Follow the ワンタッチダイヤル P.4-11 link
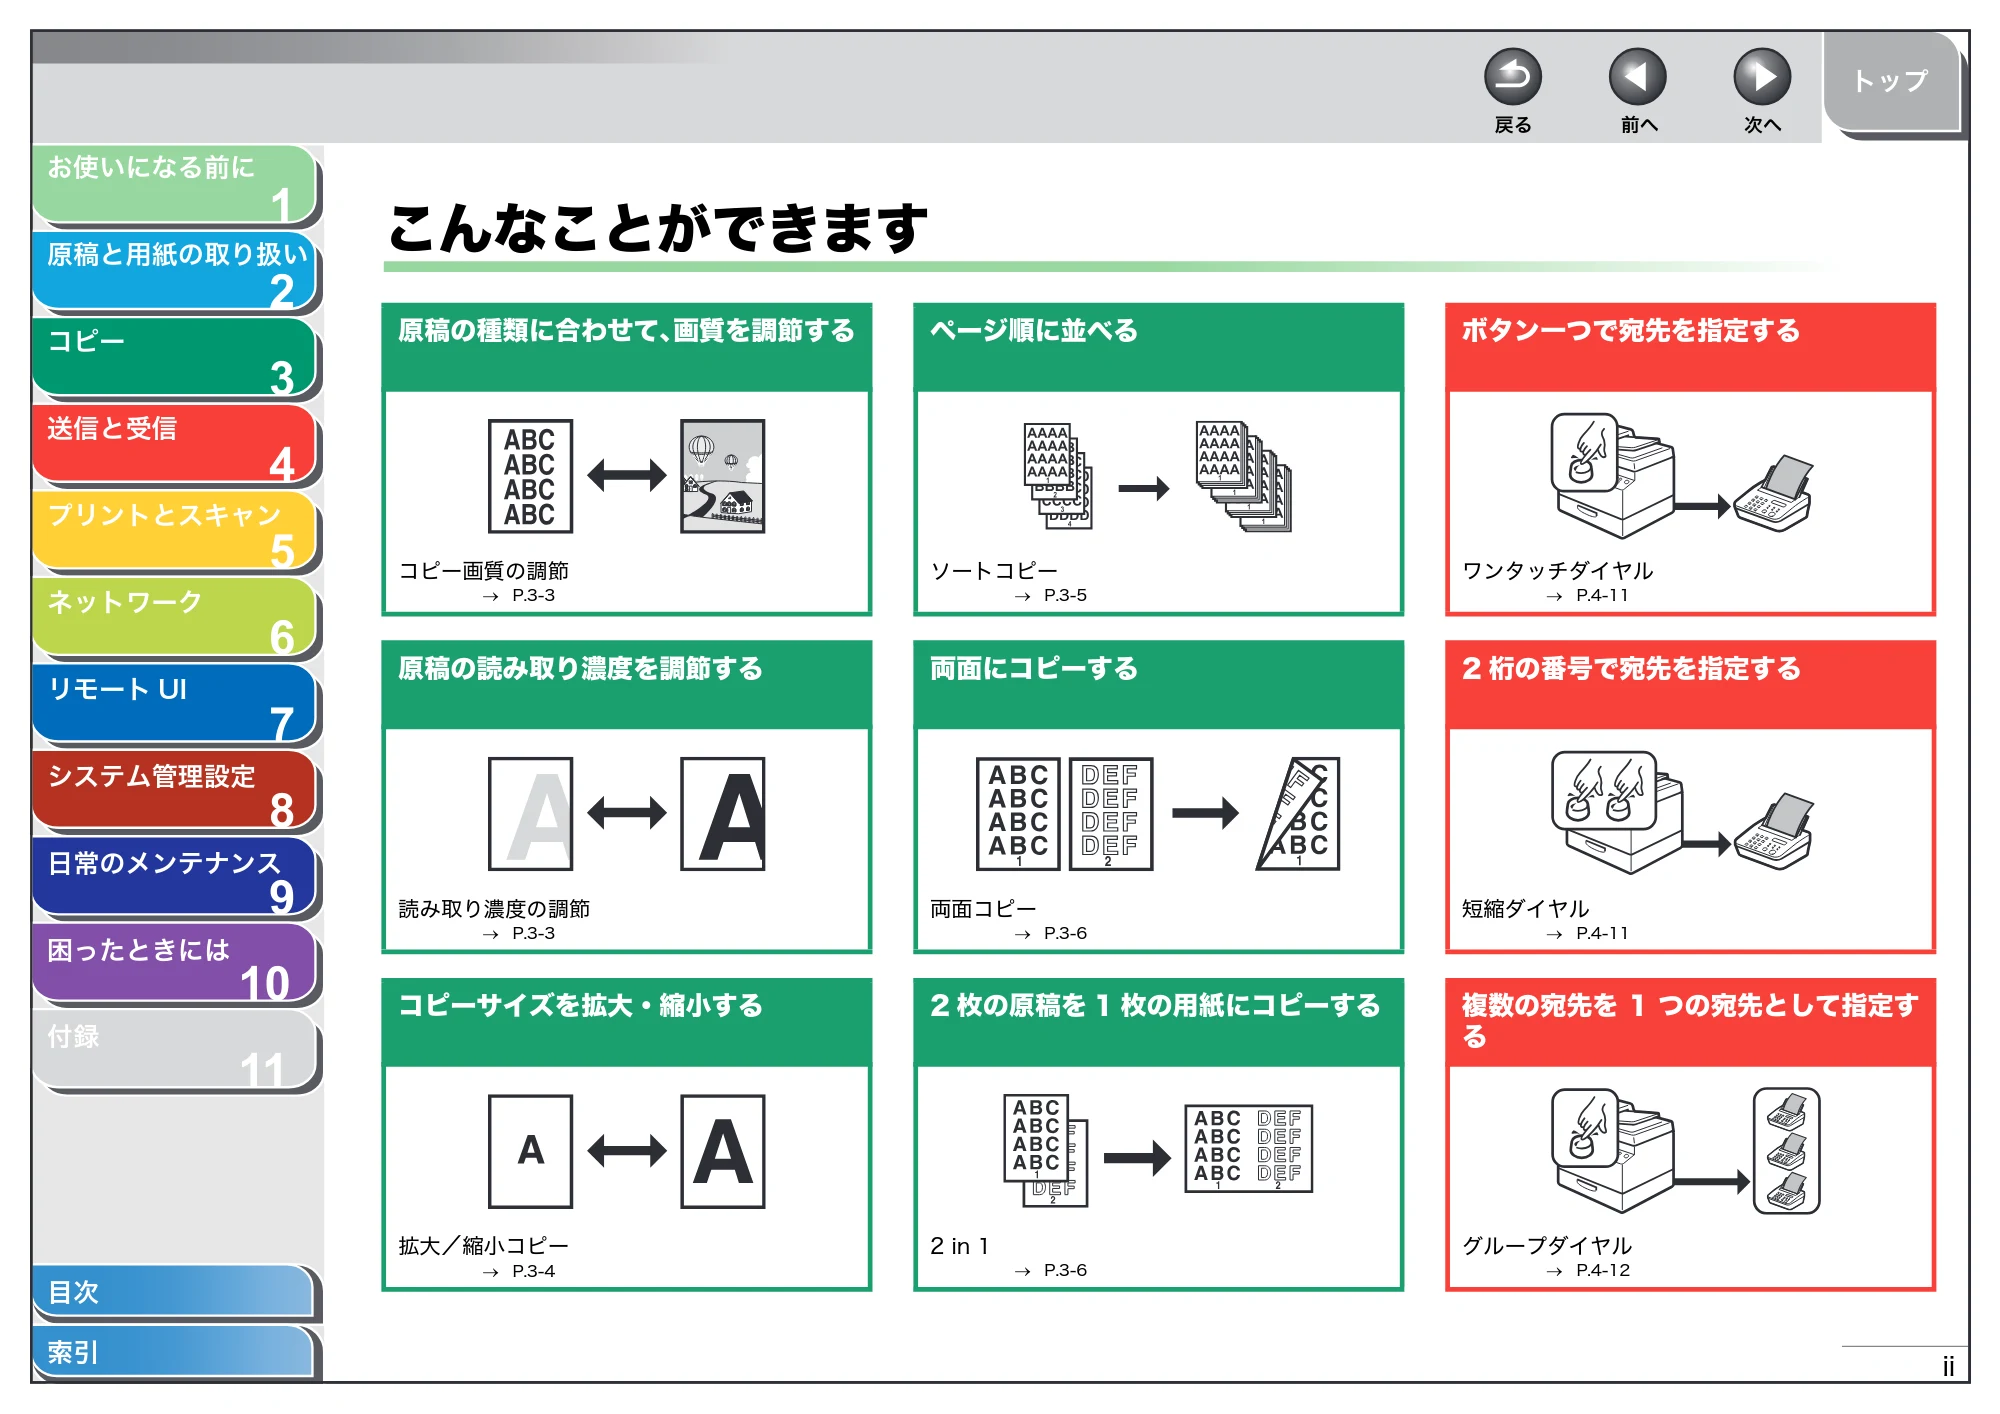 pyautogui.click(x=1557, y=582)
